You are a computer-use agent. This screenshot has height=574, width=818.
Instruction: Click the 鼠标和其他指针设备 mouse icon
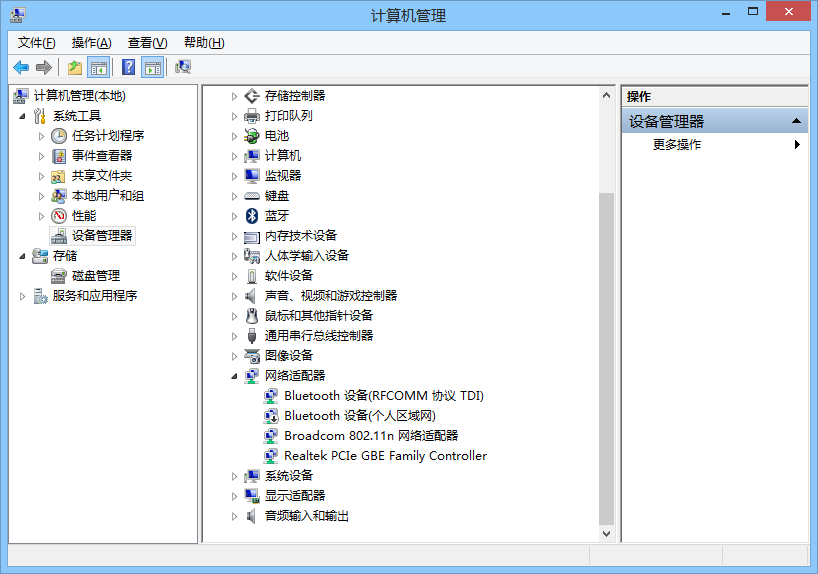click(x=252, y=316)
